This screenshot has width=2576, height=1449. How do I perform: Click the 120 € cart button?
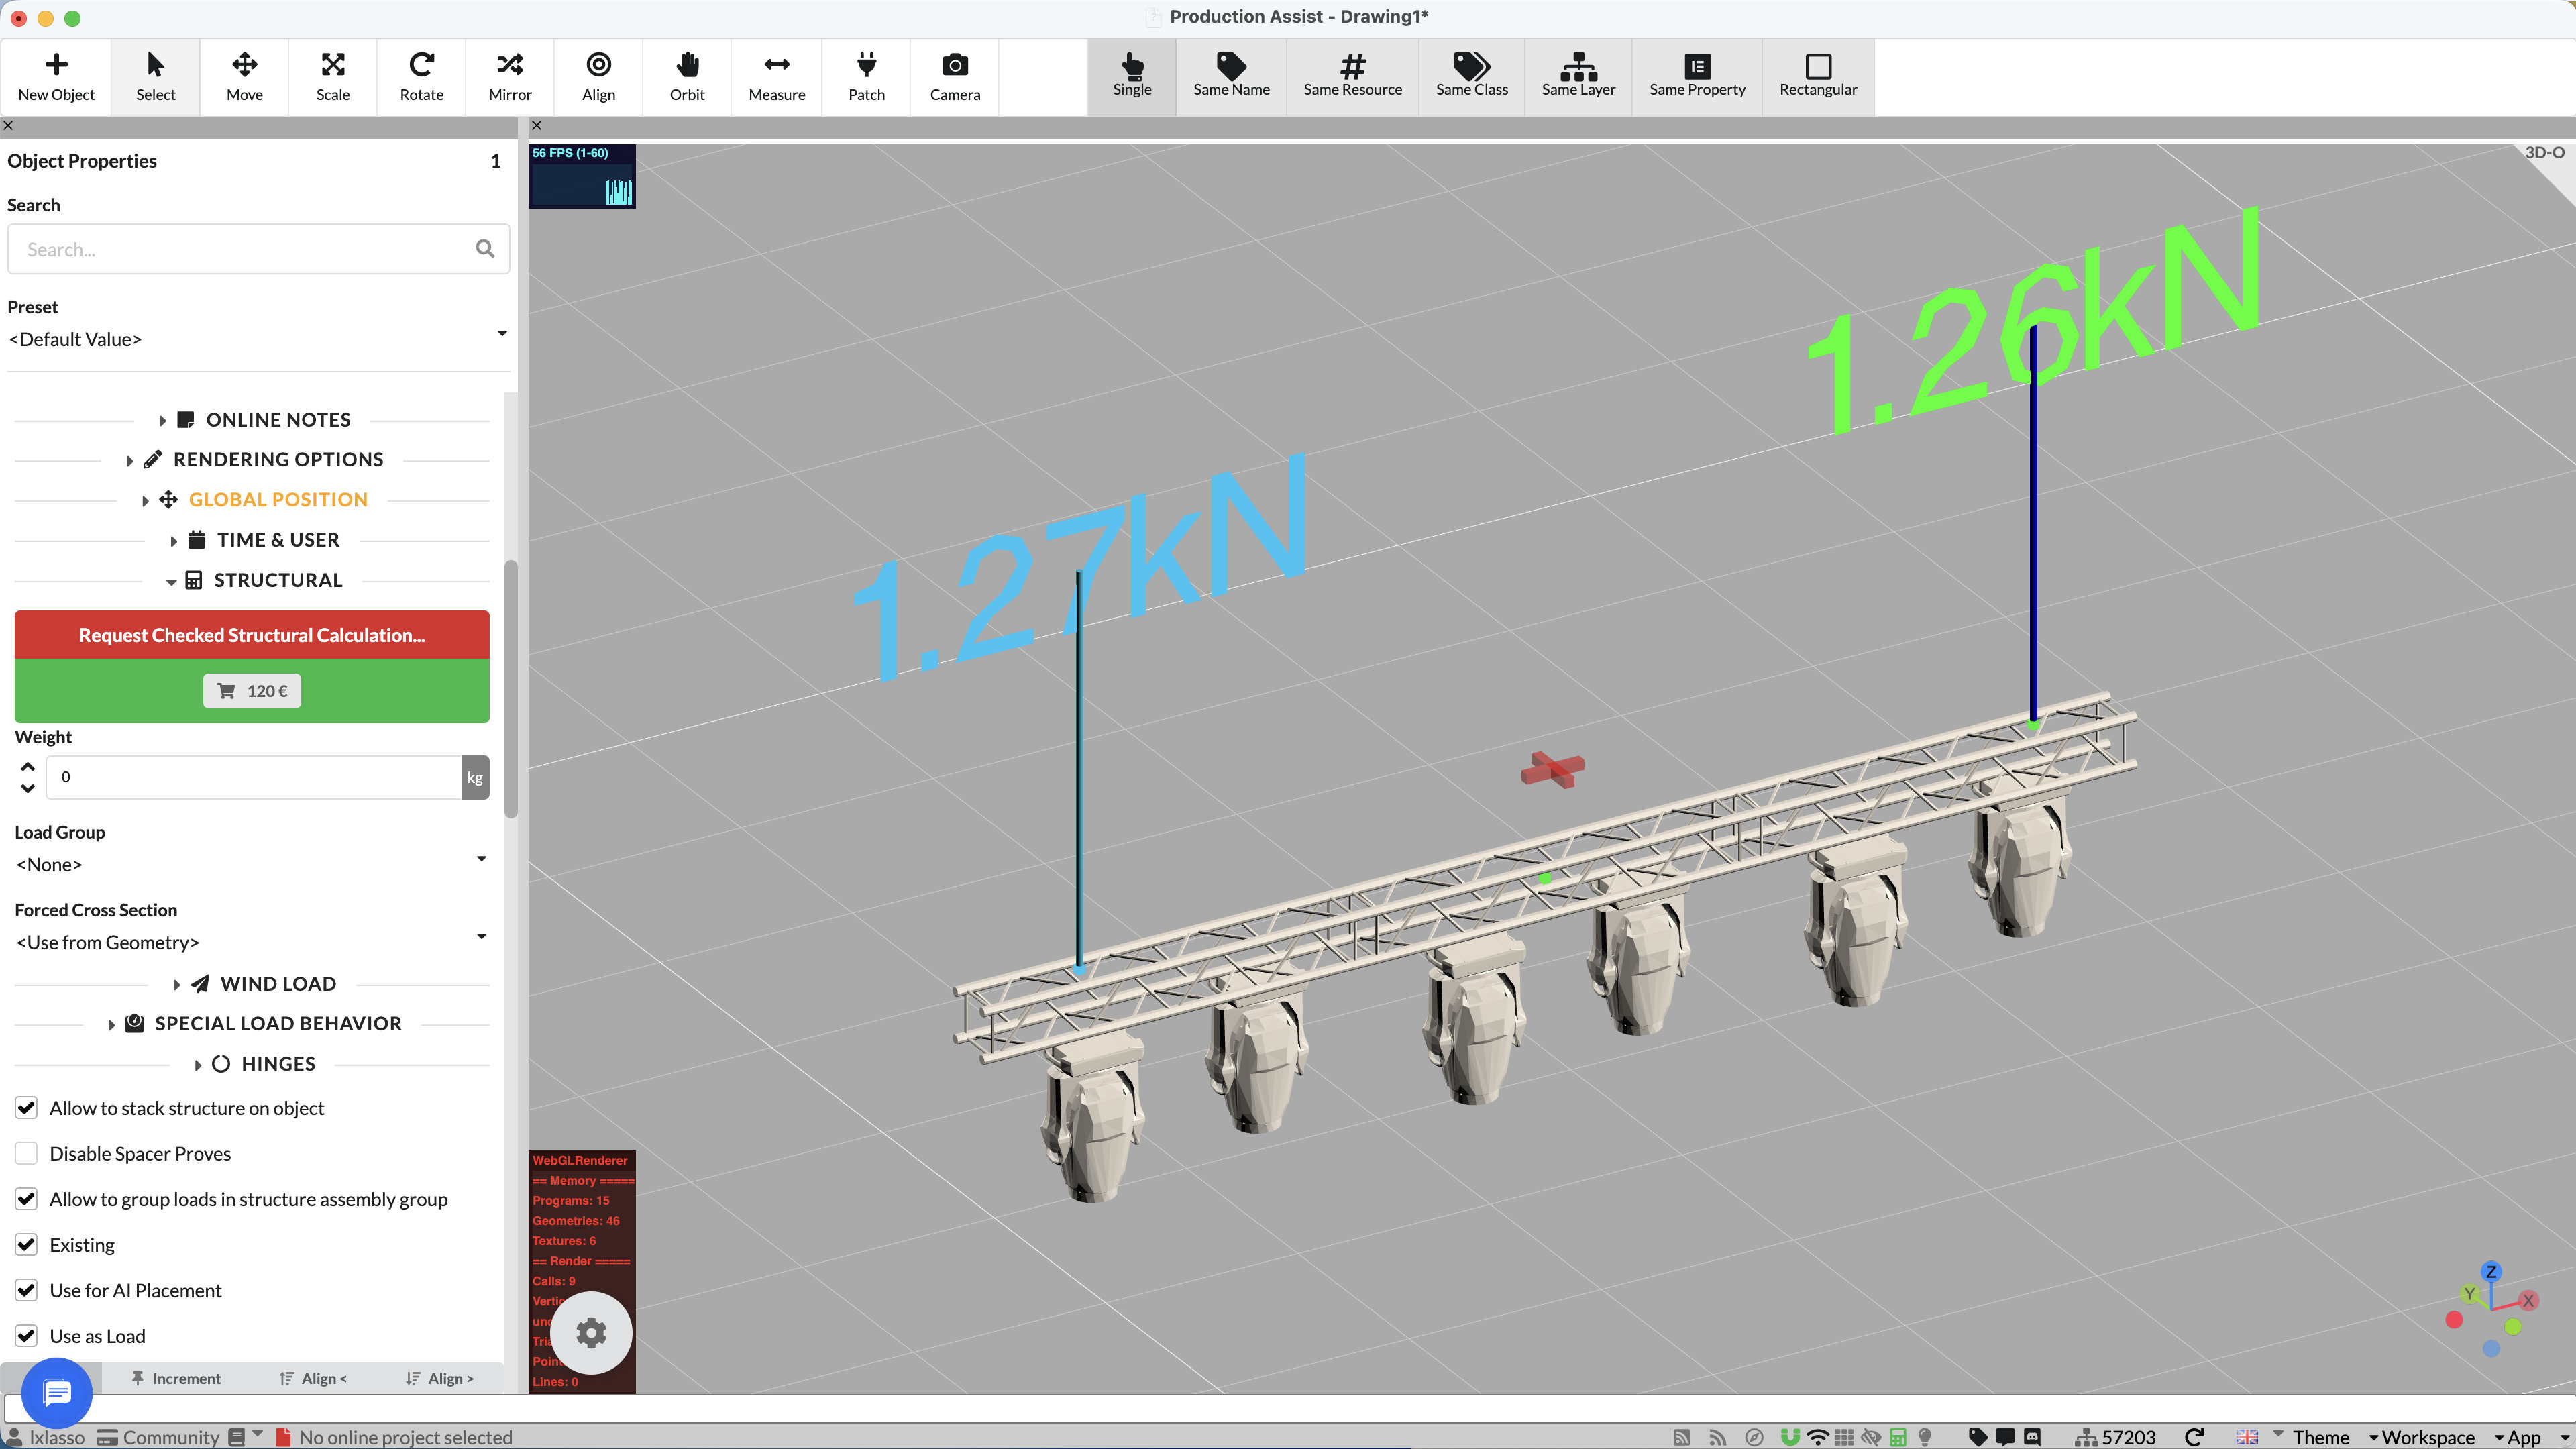pyautogui.click(x=251, y=691)
